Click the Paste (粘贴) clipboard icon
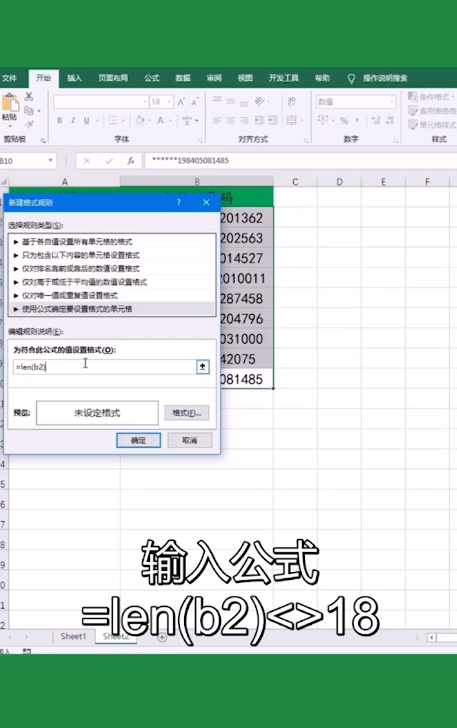Image resolution: width=457 pixels, height=728 pixels. coord(10,104)
